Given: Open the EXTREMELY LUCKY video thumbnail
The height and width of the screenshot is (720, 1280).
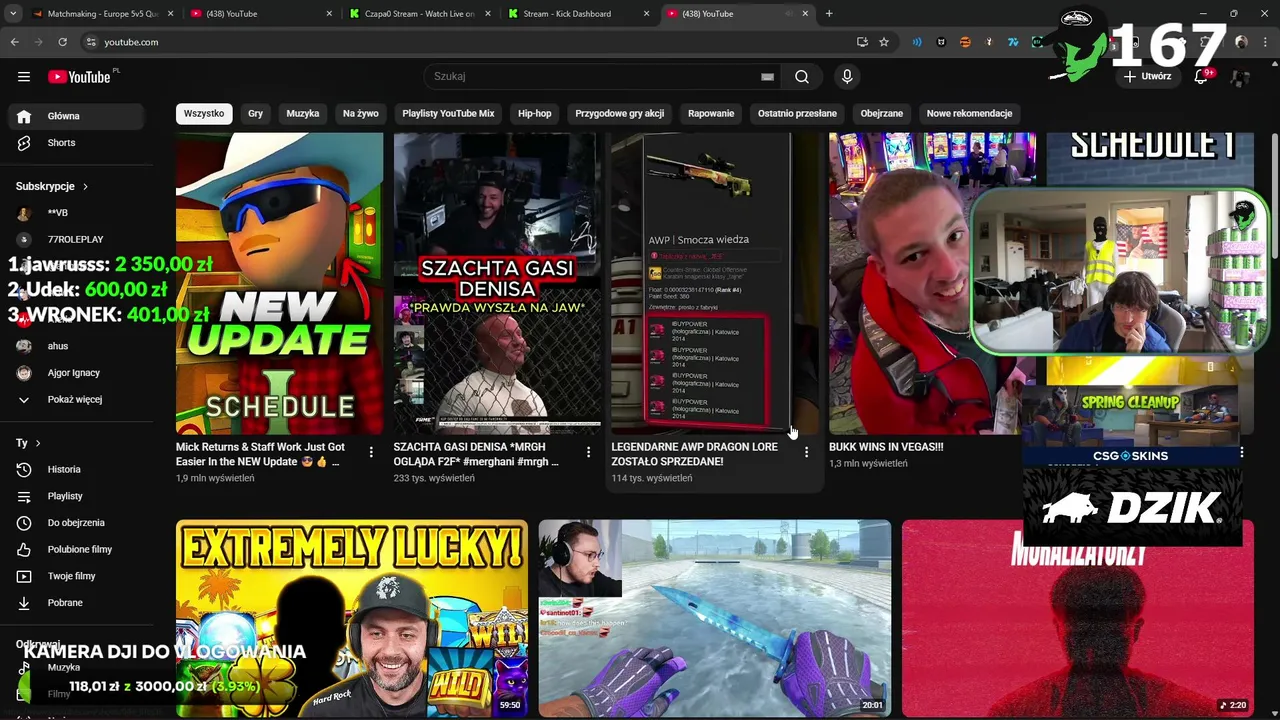Looking at the screenshot, I should click(x=352, y=618).
